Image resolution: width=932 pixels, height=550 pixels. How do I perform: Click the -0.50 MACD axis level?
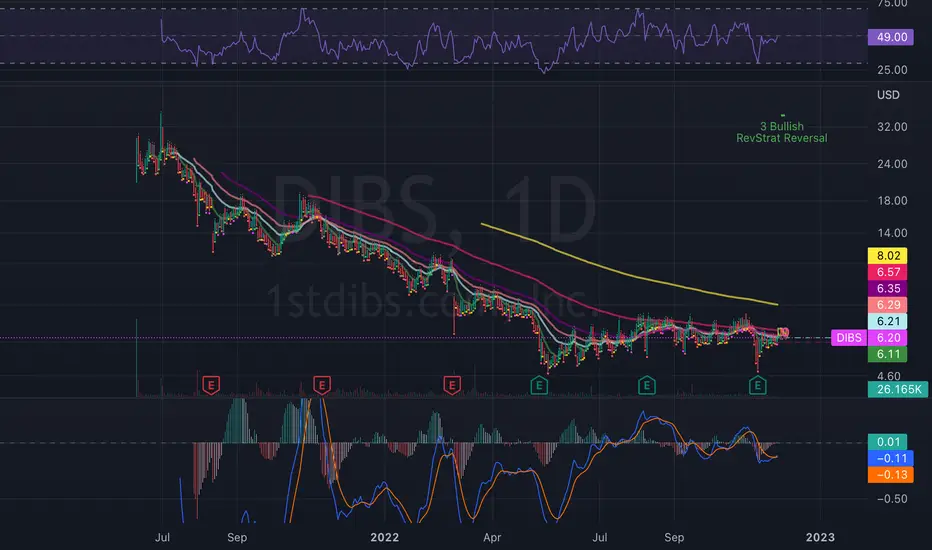(x=892, y=499)
